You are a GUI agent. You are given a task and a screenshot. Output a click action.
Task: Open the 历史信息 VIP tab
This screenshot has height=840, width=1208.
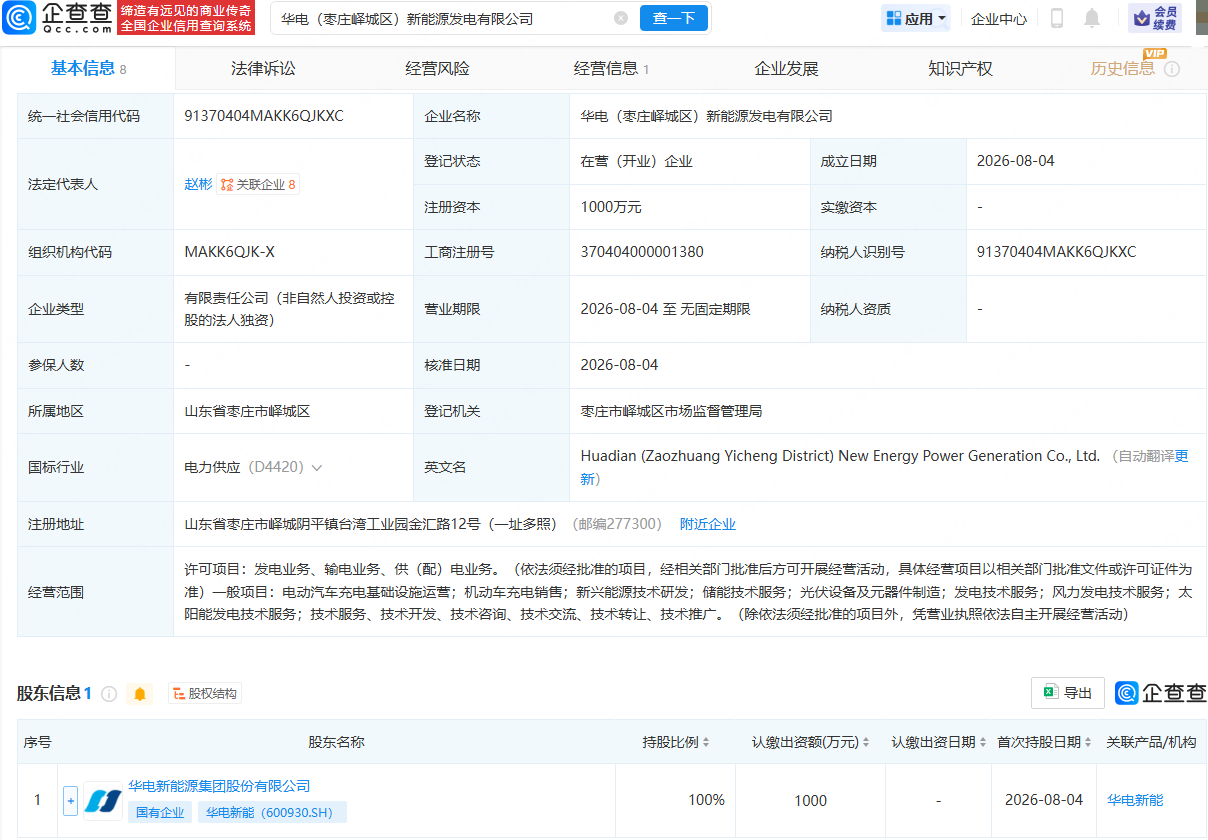[1122, 68]
